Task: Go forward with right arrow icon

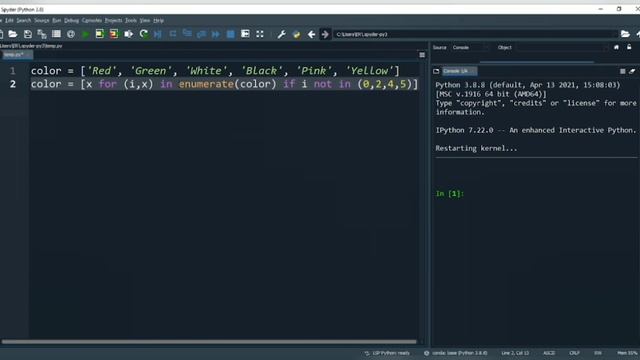Action: click(x=325, y=34)
